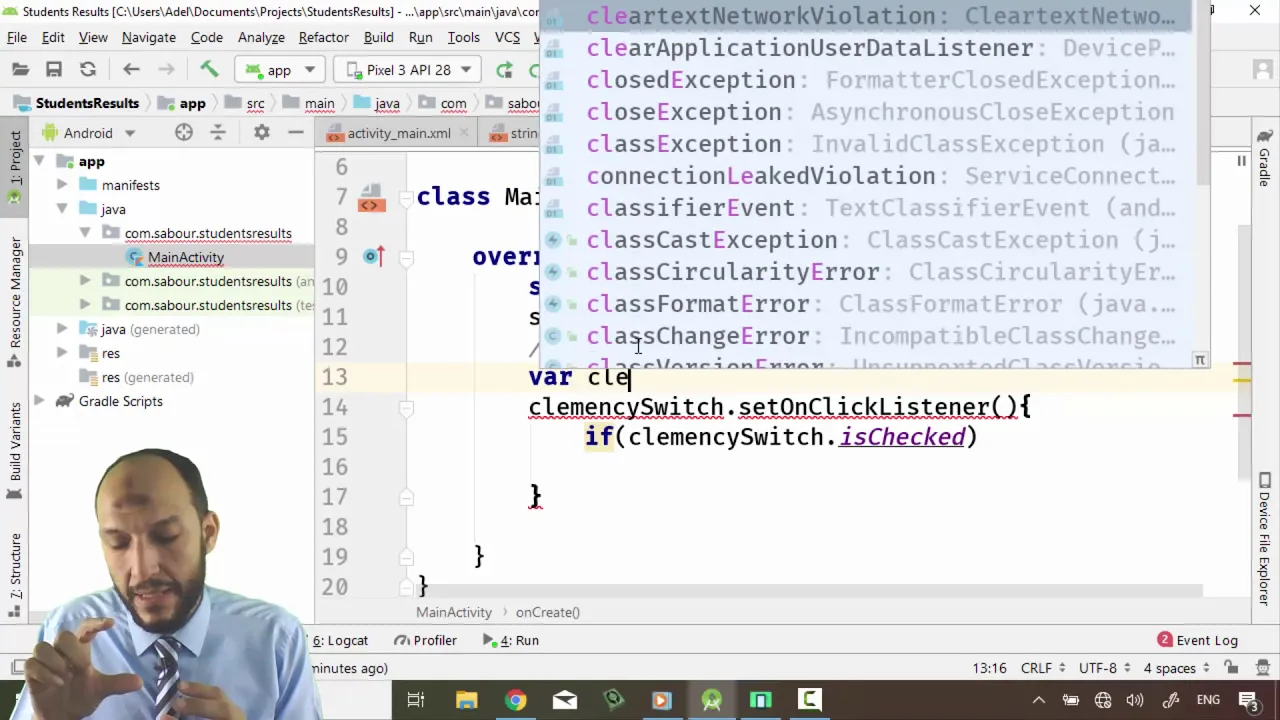
Task: Click the related XML gutter icon on line 7
Action: (x=371, y=197)
